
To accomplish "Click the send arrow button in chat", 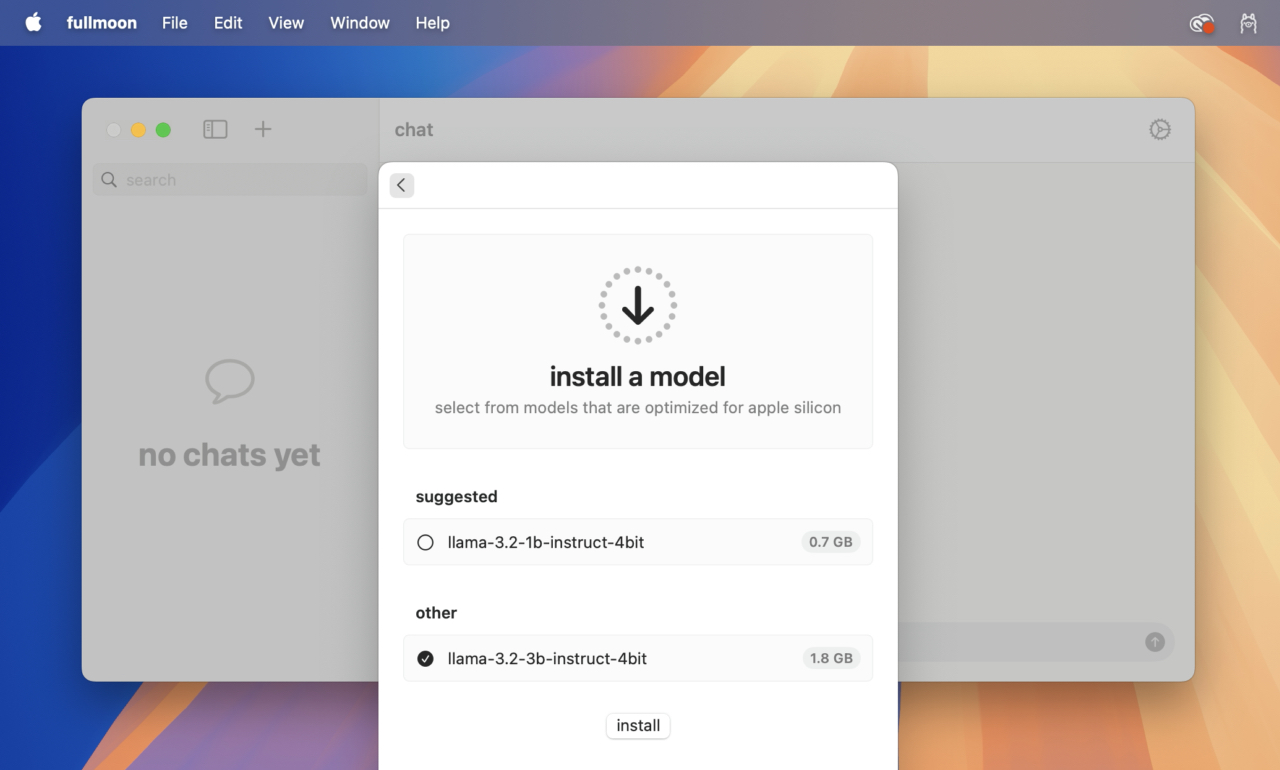I will 1155,642.
